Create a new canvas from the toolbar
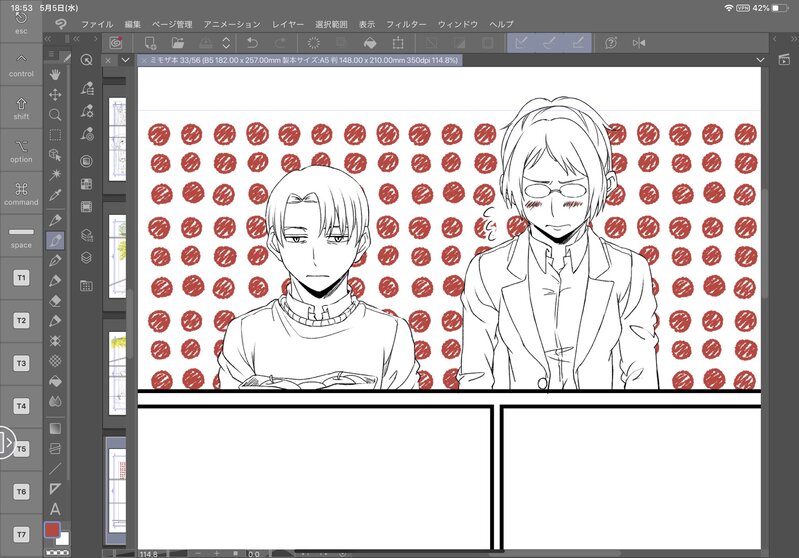 150,43
